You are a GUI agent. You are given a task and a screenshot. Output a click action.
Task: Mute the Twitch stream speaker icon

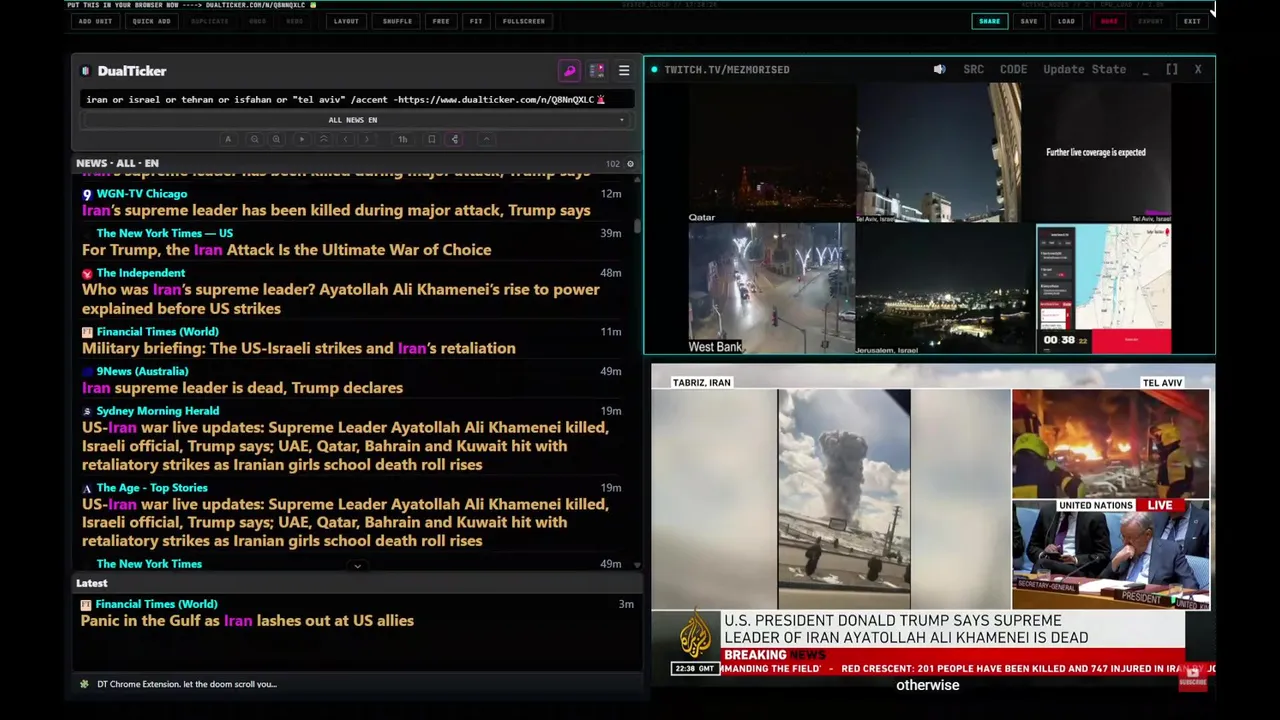coord(939,69)
